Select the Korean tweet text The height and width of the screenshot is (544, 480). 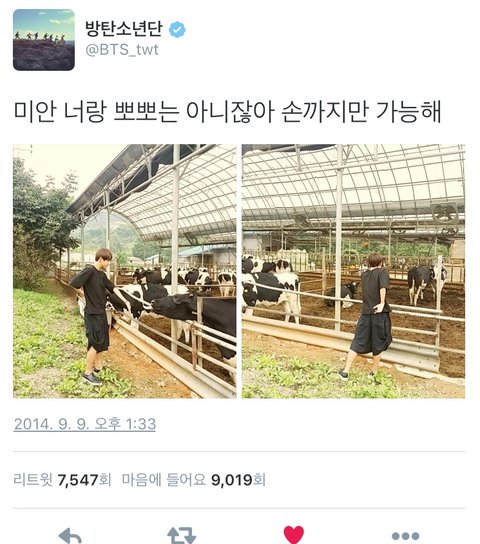point(228,112)
